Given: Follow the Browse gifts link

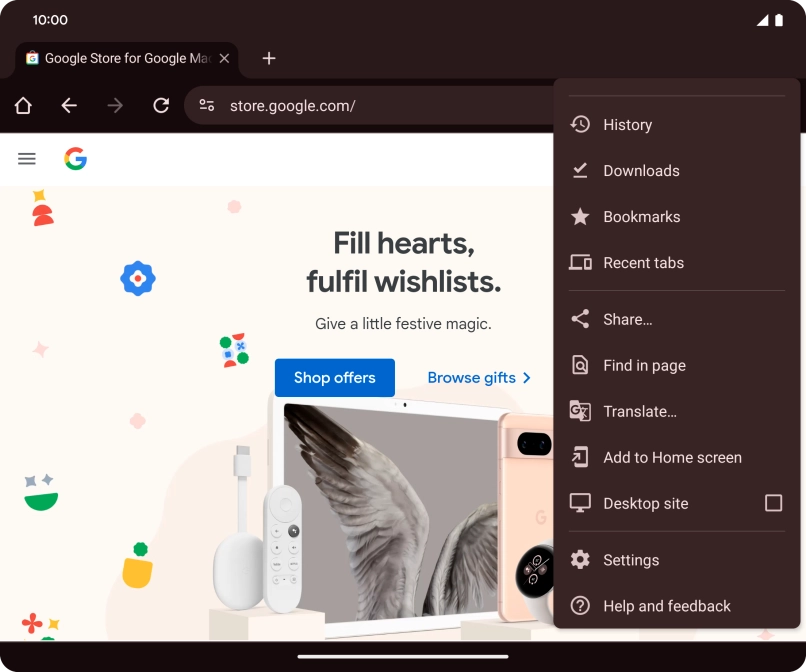Looking at the screenshot, I should (479, 378).
